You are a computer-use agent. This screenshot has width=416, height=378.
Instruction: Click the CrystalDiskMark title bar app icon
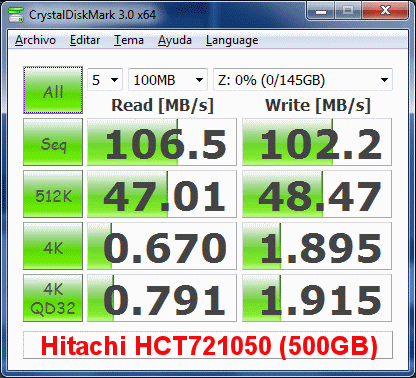pyautogui.click(x=16, y=14)
